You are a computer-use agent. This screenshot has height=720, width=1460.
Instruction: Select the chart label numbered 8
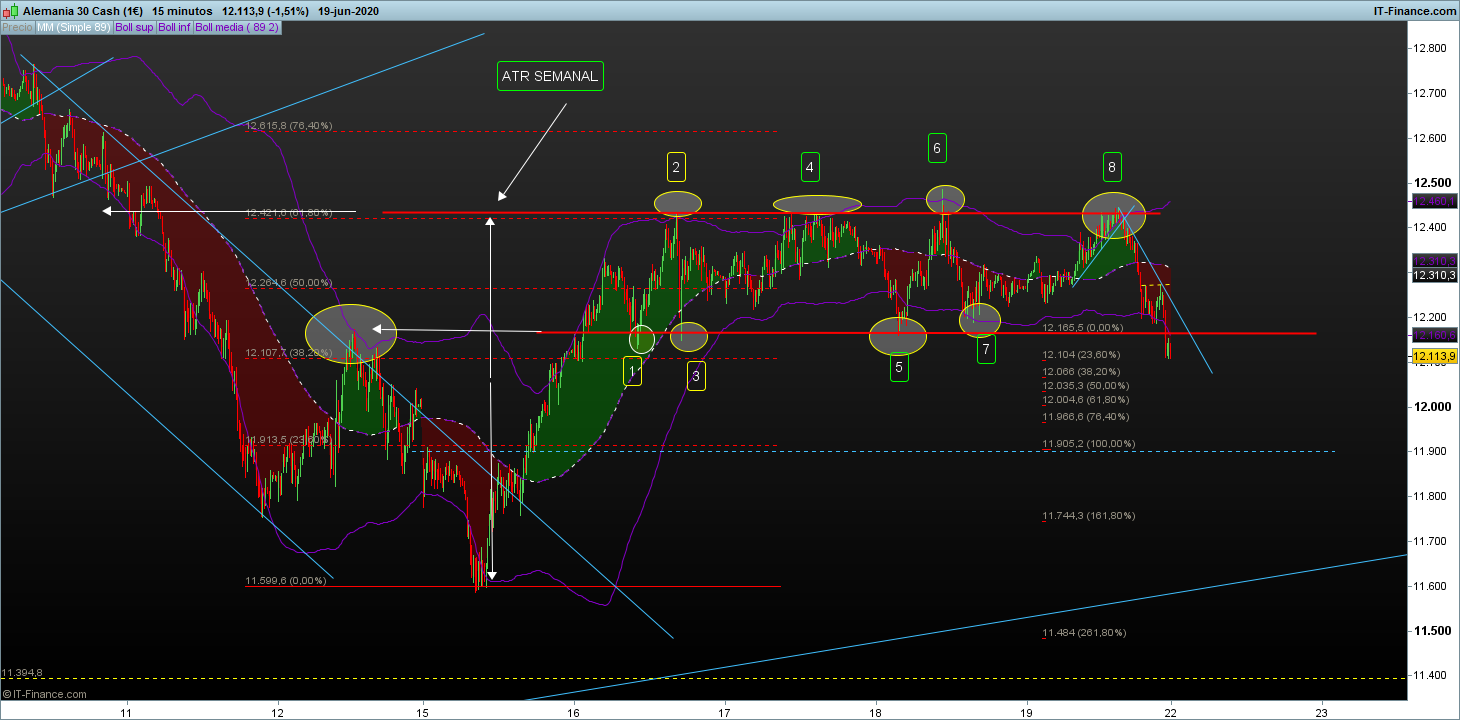click(1112, 167)
